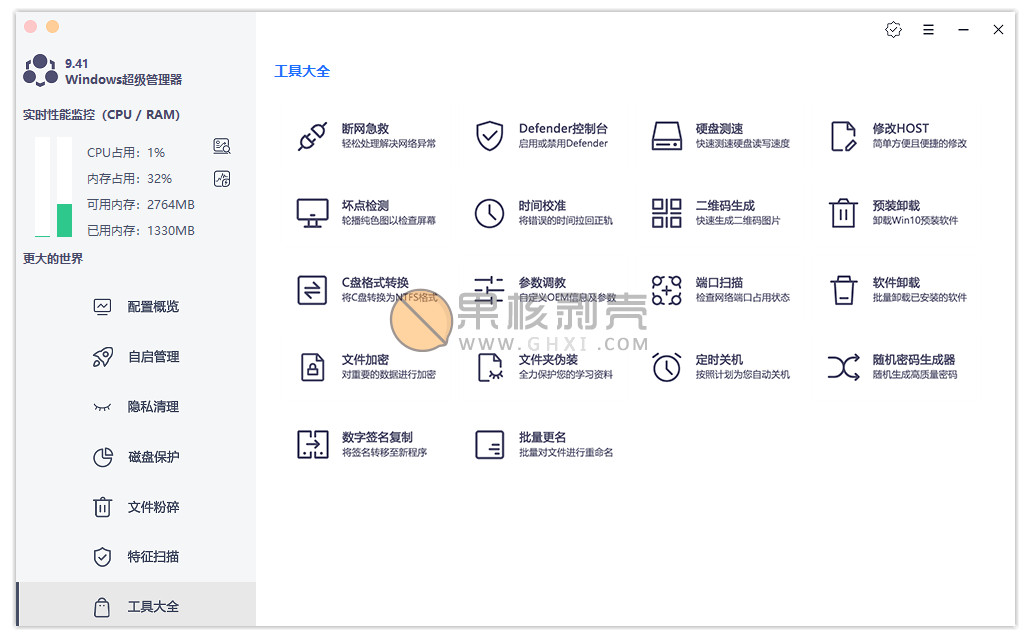Click the 批量更名 tool label
The width and height of the screenshot is (1034, 637).
click(x=543, y=437)
